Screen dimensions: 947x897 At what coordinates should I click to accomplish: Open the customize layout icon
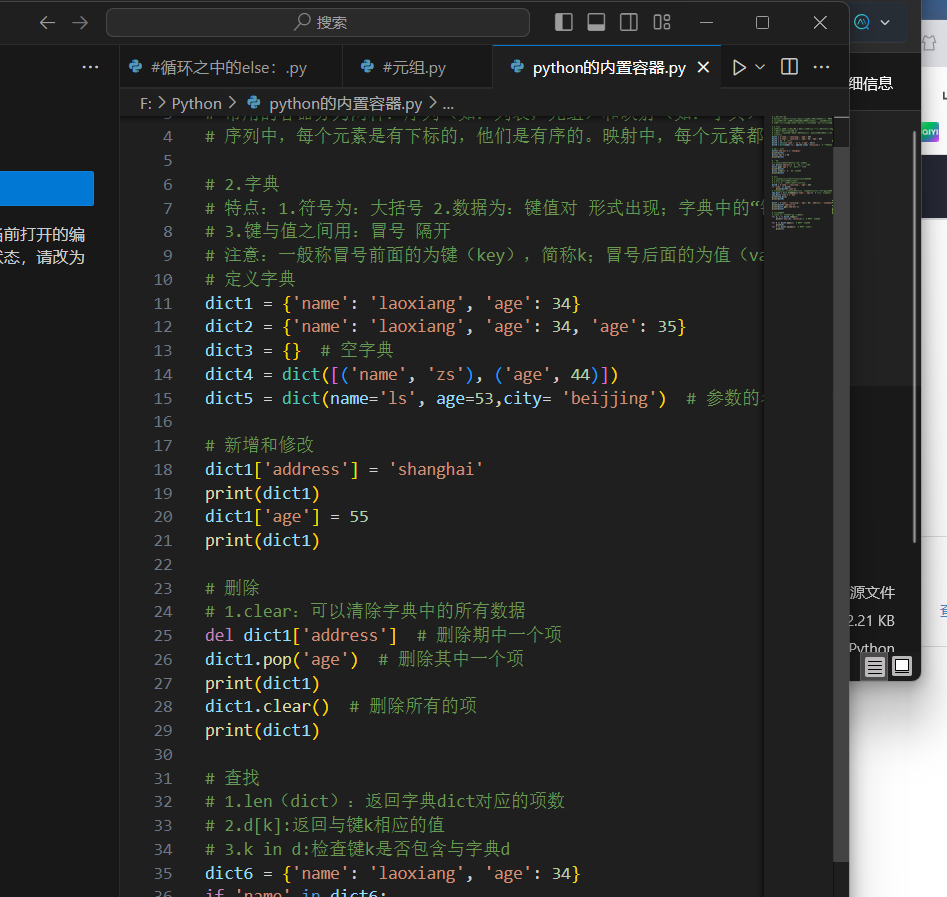[x=661, y=22]
